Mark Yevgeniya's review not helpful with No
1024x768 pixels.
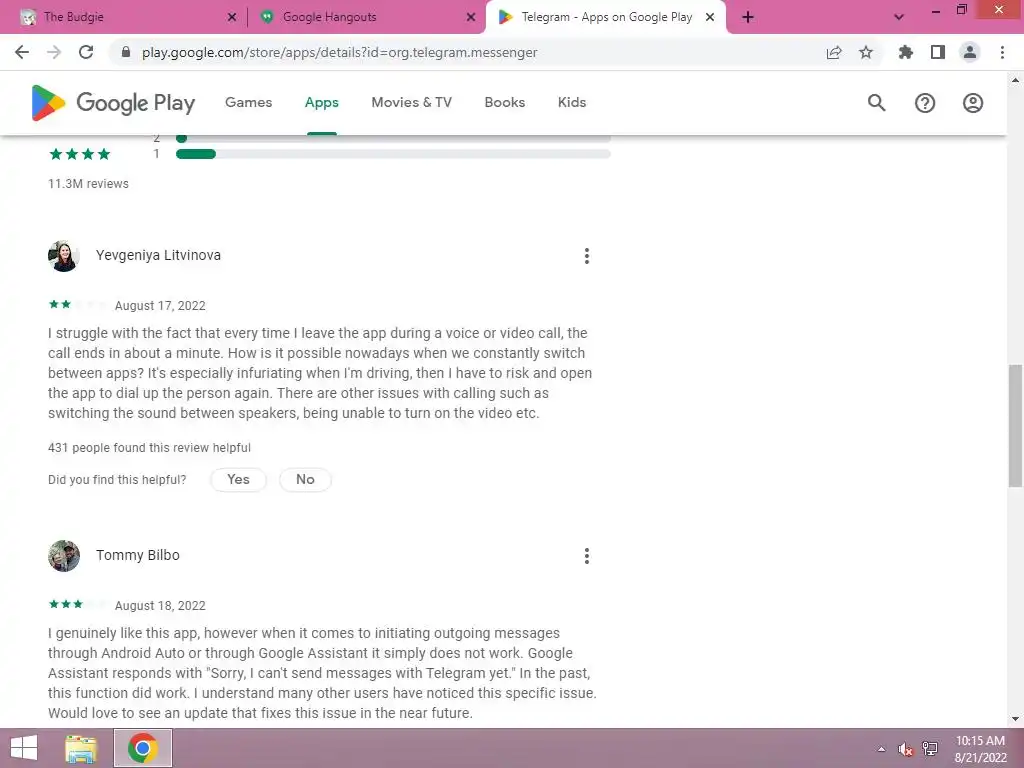tap(305, 479)
